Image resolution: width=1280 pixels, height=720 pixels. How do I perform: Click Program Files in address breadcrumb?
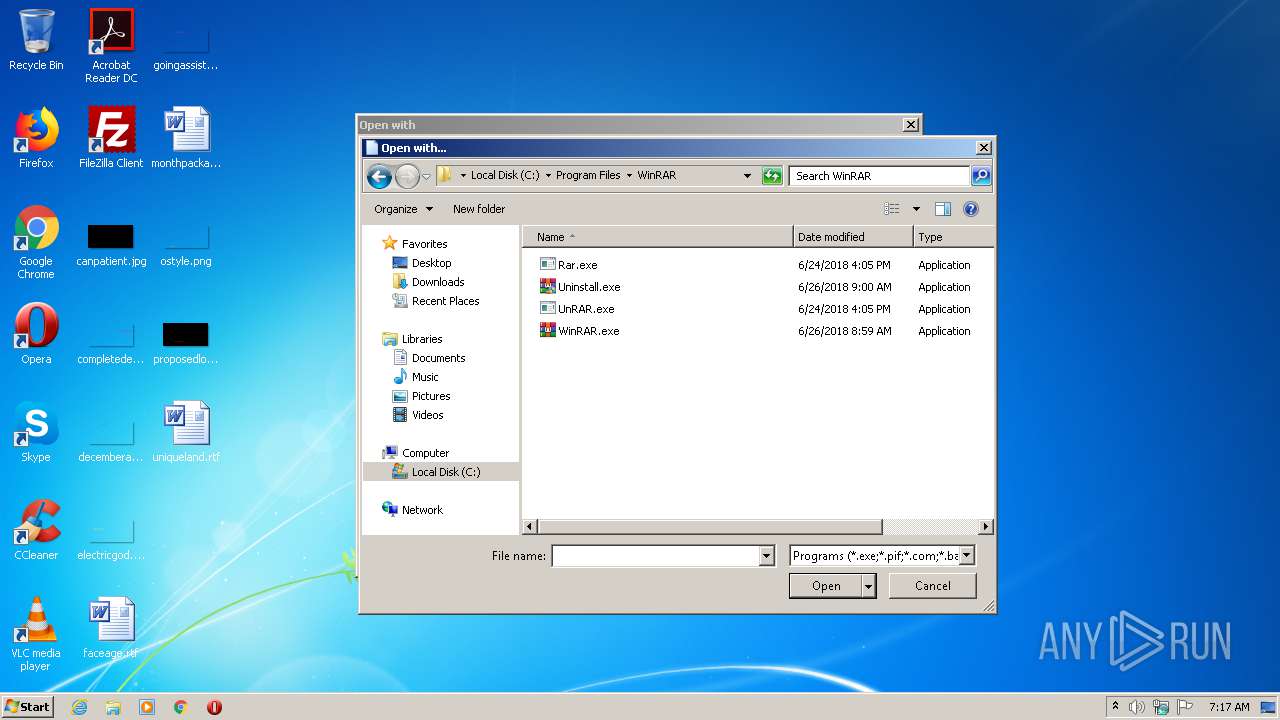coord(588,175)
